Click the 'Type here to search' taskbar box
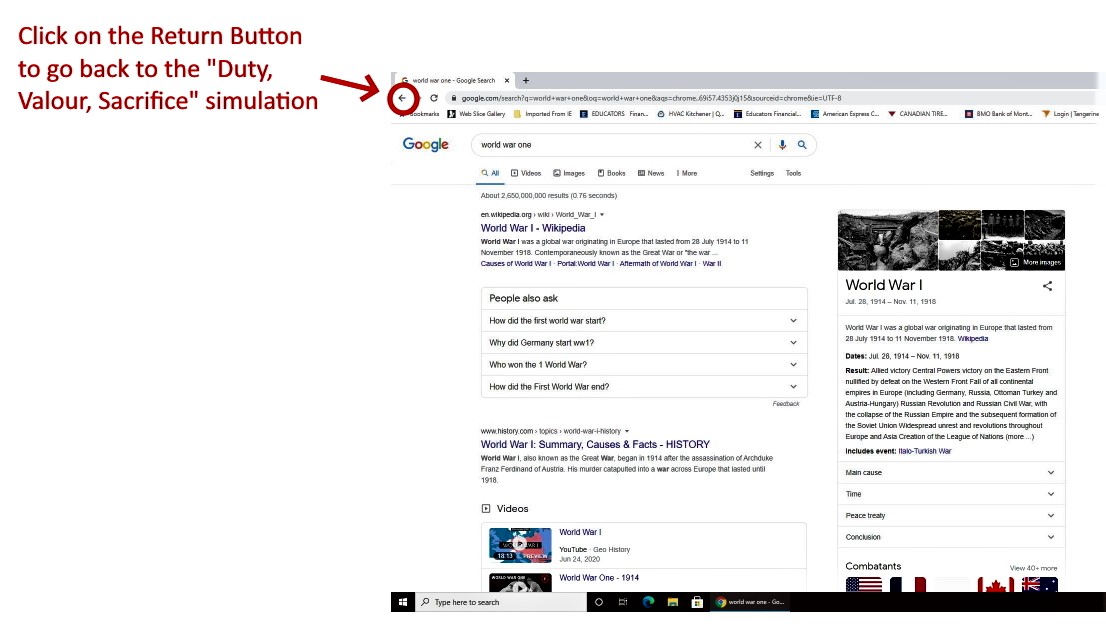Viewport: 1106px width, 642px height. pos(501,602)
